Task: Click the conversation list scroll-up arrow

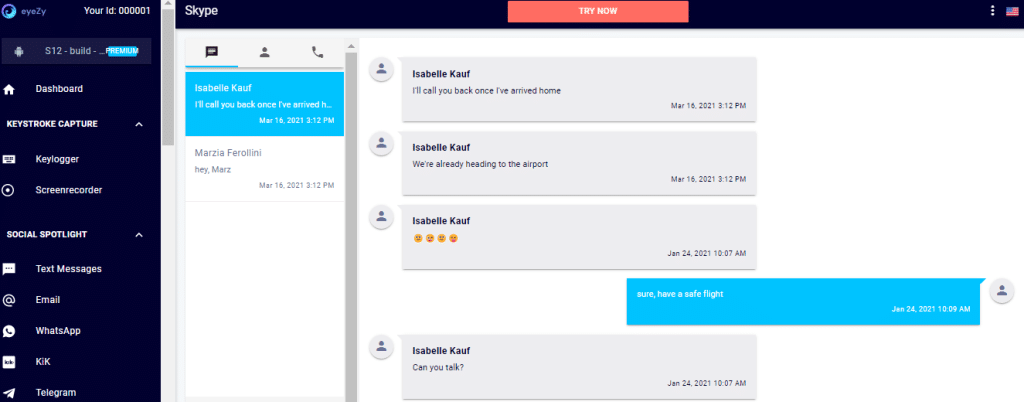Action: (x=351, y=46)
